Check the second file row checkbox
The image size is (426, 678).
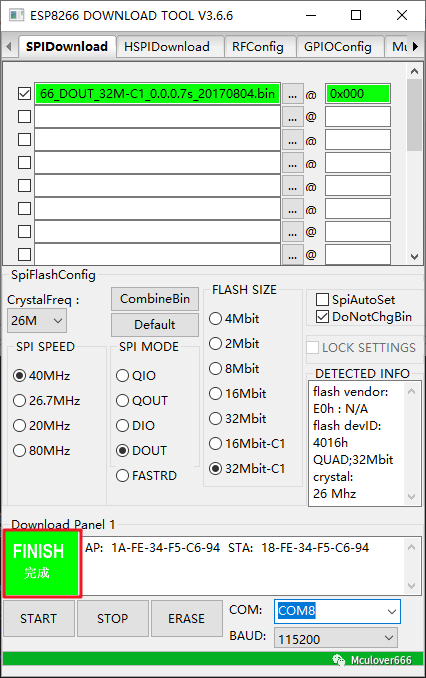[24, 116]
